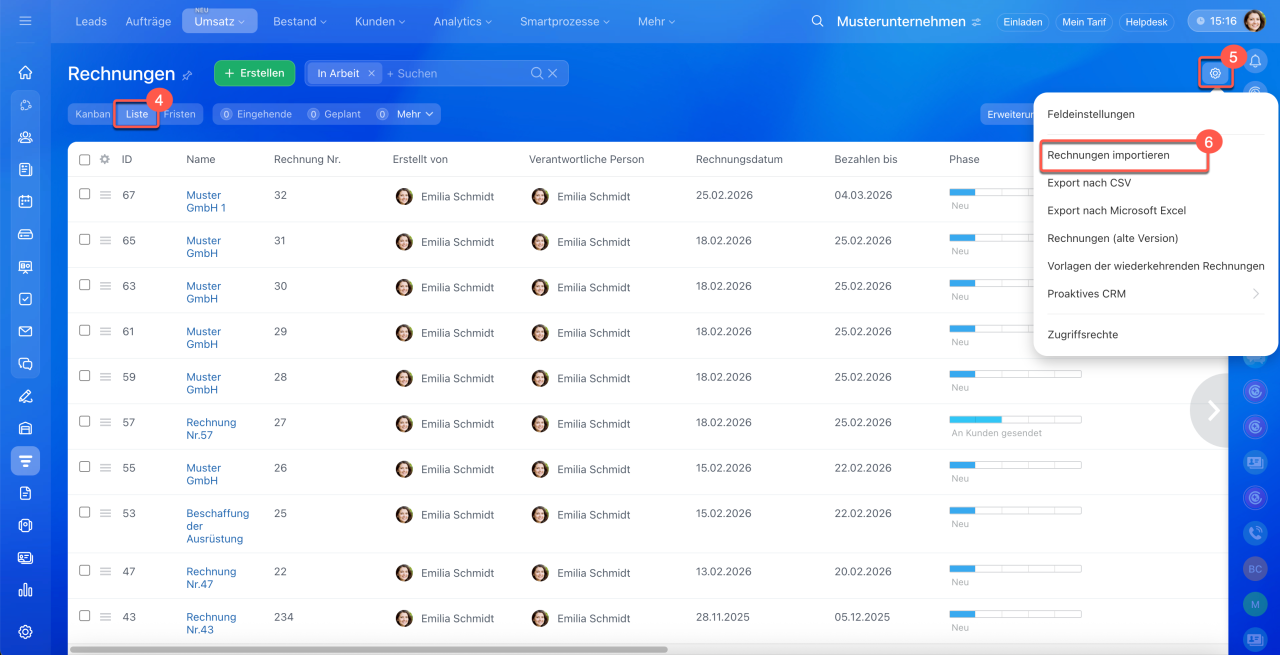Open the hamburger menu icon
Viewport: 1280px width, 655px height.
[x=26, y=21]
